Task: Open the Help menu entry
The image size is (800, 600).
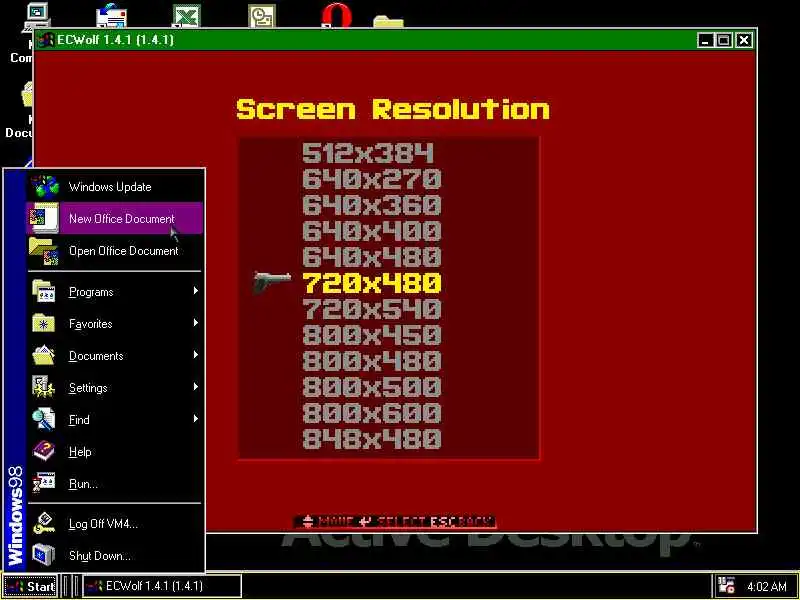Action: tap(114, 451)
